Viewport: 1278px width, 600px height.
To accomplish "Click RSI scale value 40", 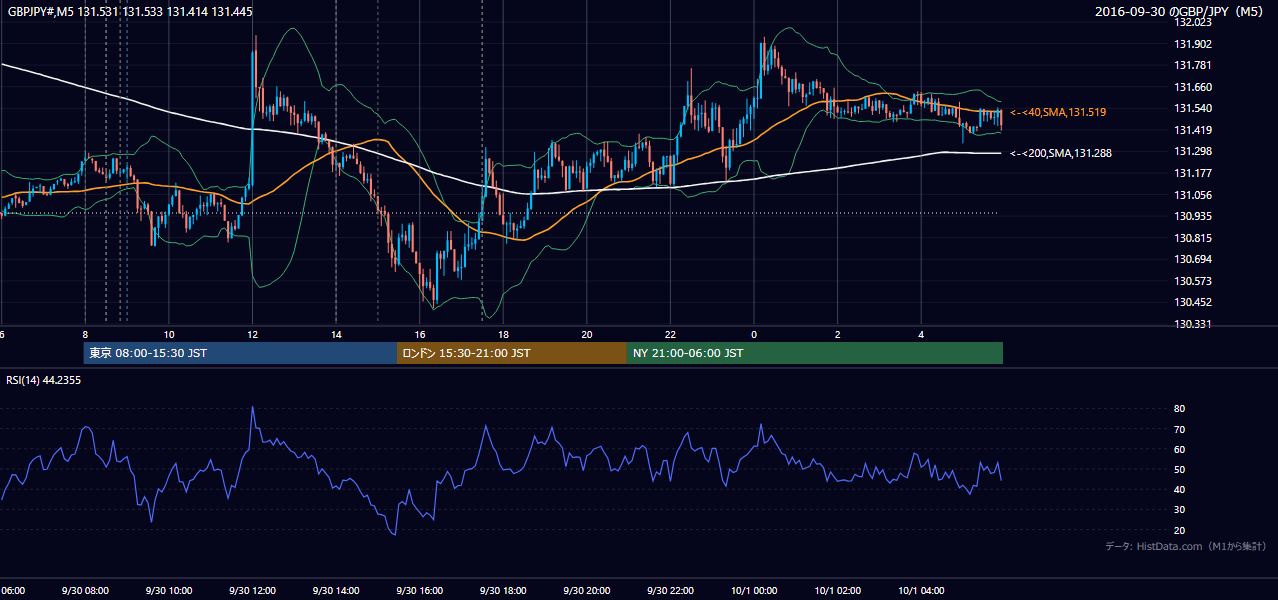I will click(x=1180, y=489).
